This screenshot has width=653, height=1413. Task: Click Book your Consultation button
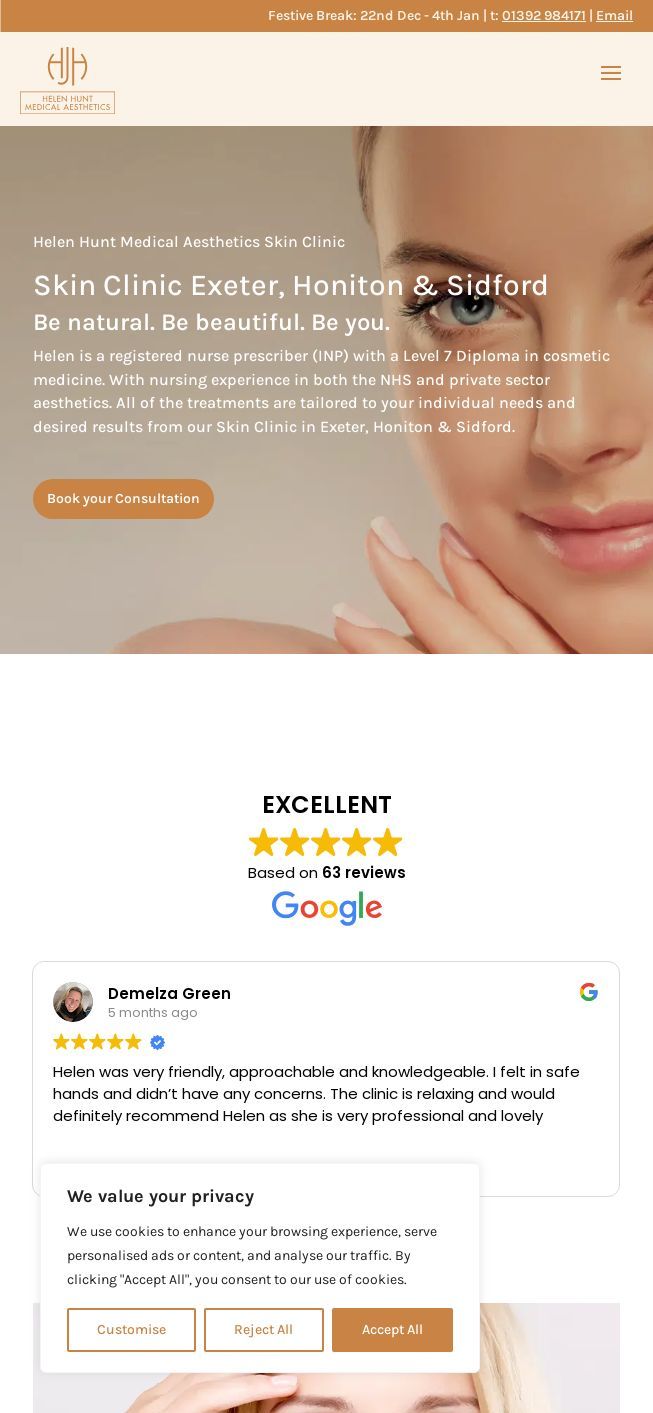(x=123, y=499)
